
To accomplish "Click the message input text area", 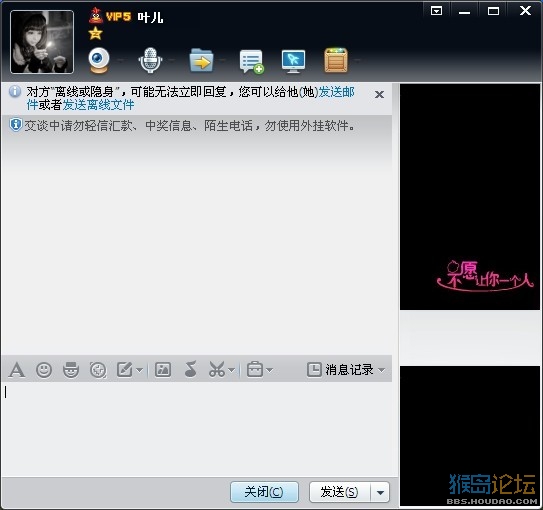I will click(x=197, y=429).
